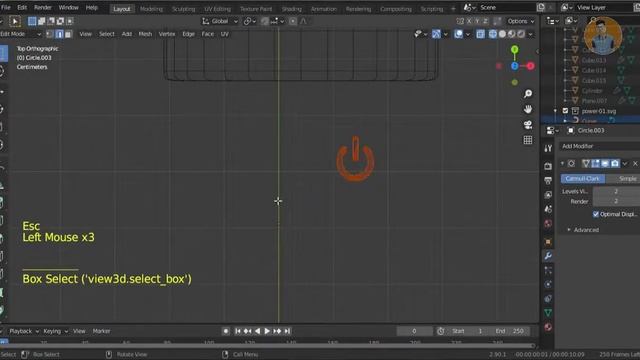Open the Window menu

[x=68, y=8]
